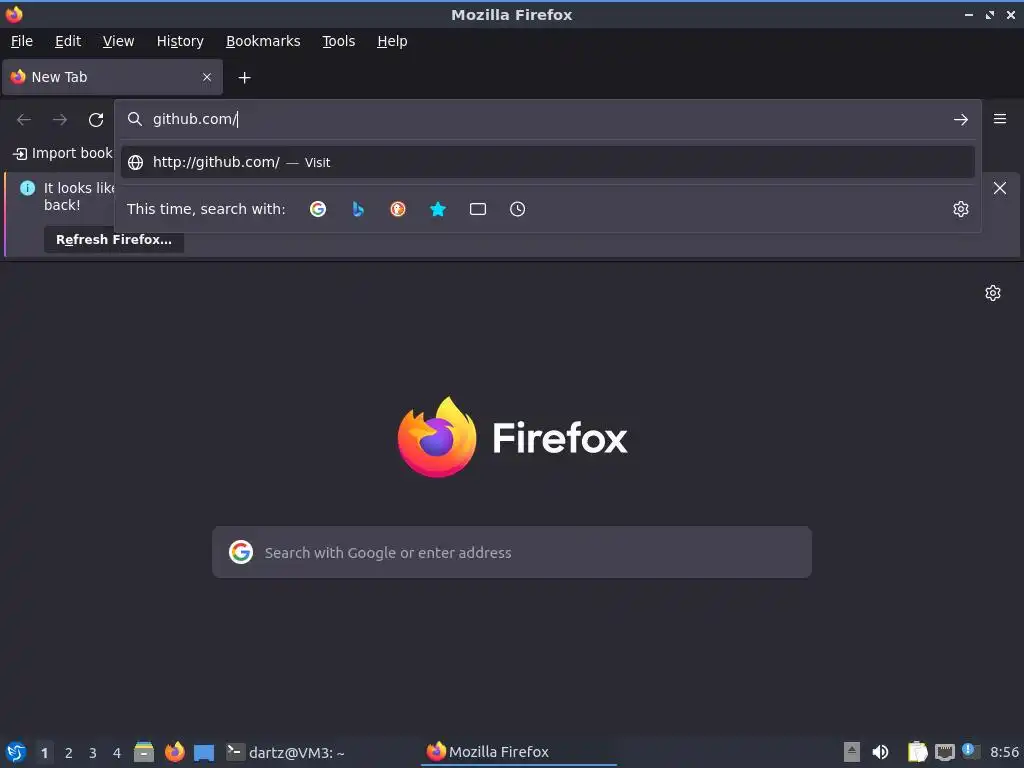Image resolution: width=1024 pixels, height=768 pixels.
Task: Select Mozilla Firefox taskbar entry
Action: [519, 752]
